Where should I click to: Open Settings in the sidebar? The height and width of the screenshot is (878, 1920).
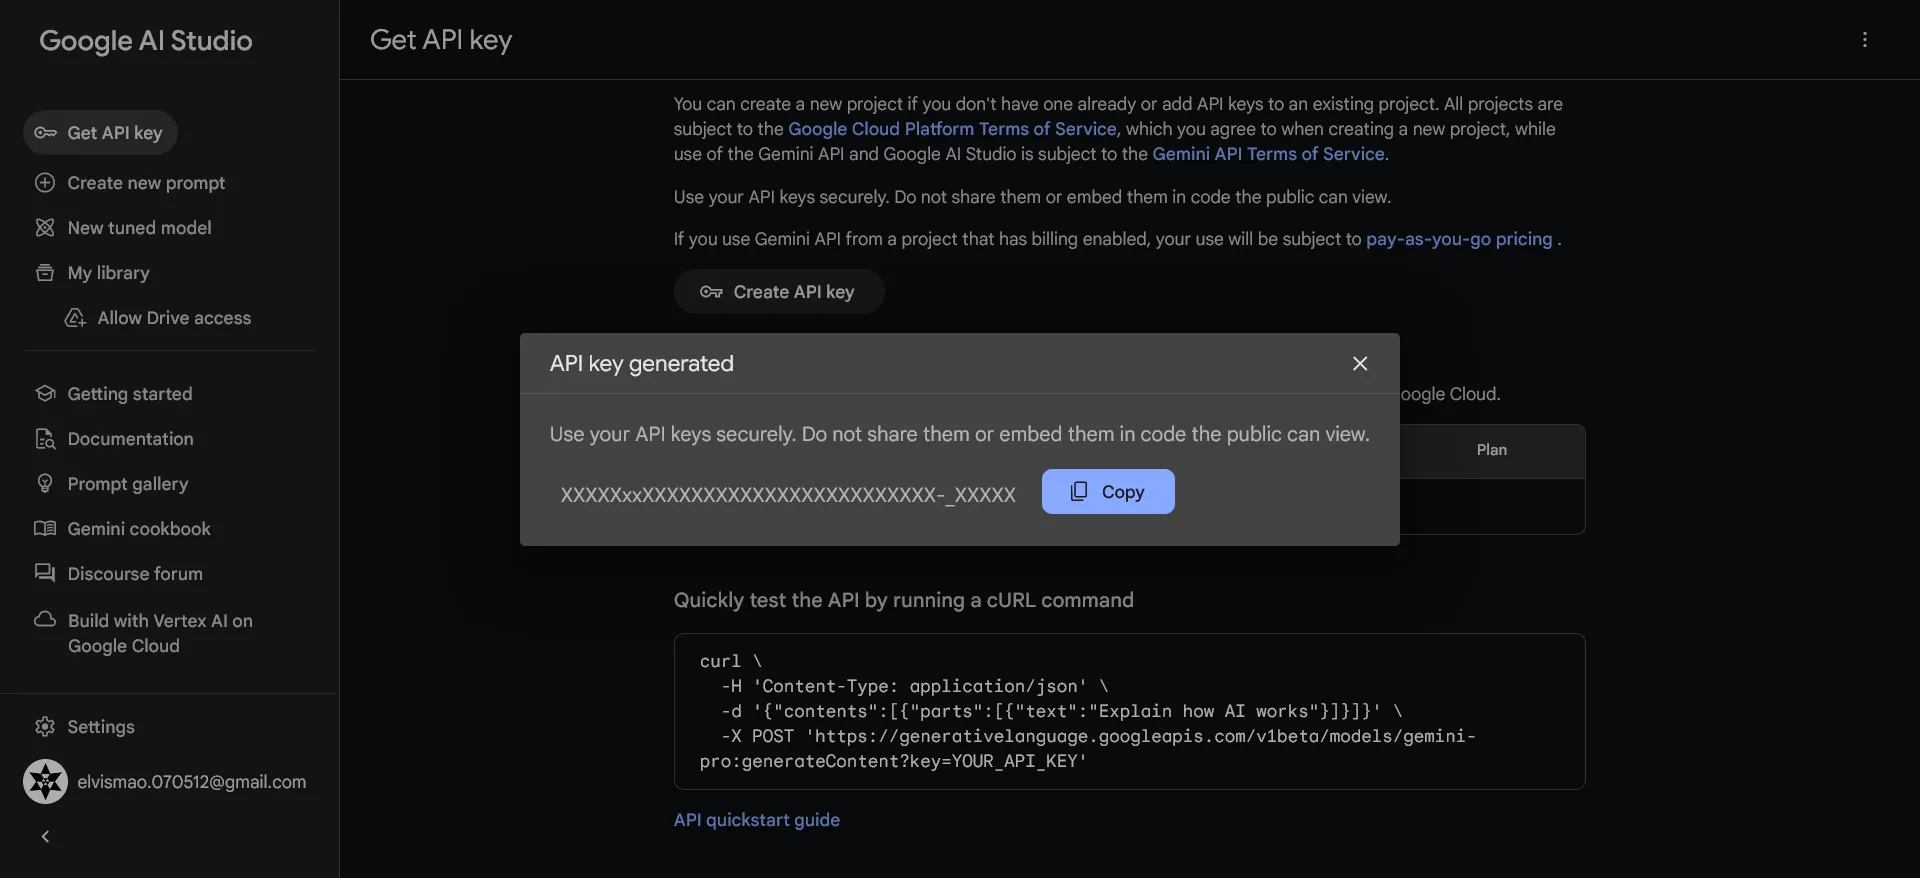point(100,727)
